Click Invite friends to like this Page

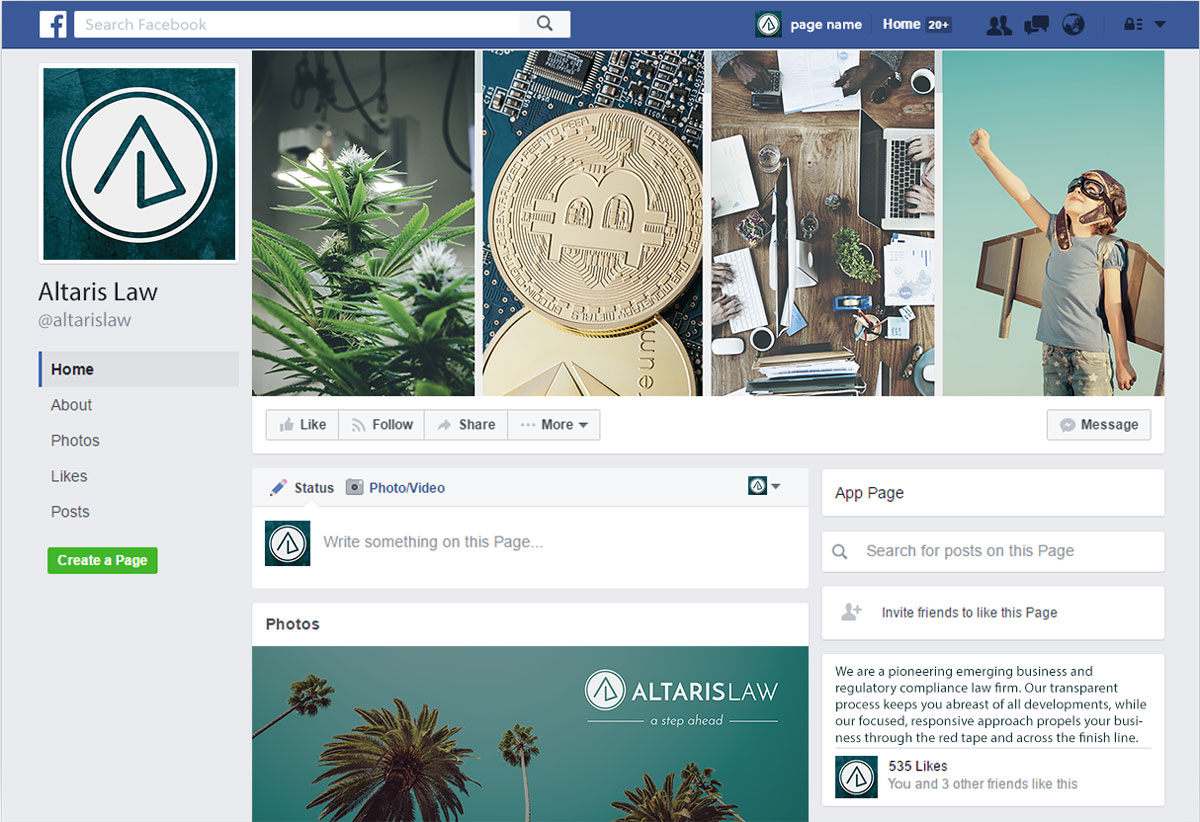pos(969,613)
